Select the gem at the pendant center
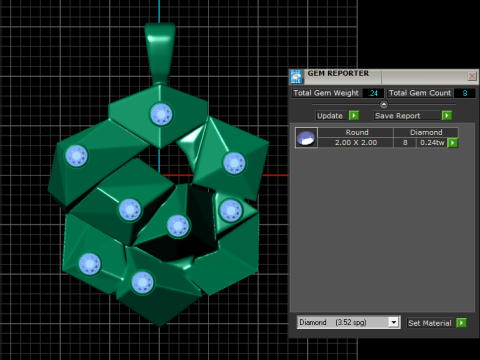This screenshot has width=480, height=360. point(178,226)
